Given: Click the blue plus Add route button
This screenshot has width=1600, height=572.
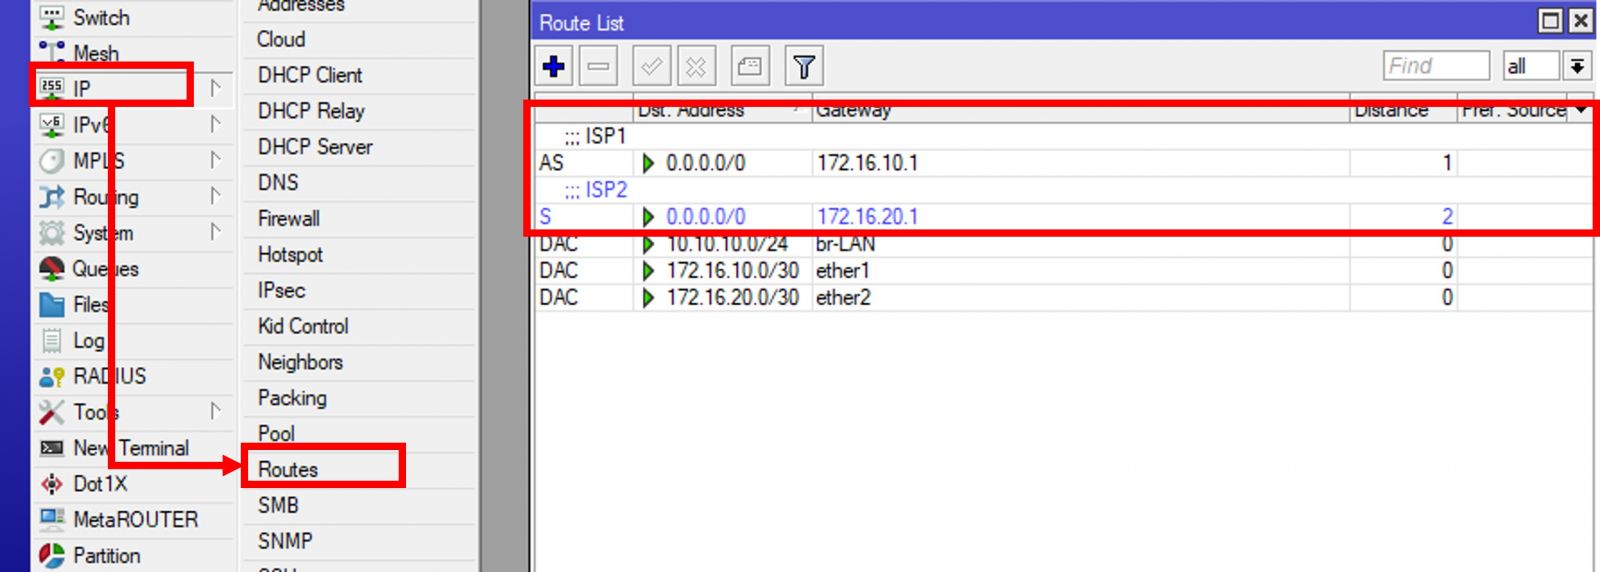Looking at the screenshot, I should coord(553,67).
